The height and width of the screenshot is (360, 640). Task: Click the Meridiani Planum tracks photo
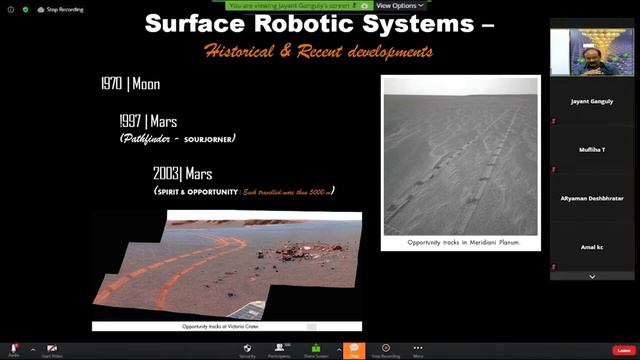pos(461,157)
